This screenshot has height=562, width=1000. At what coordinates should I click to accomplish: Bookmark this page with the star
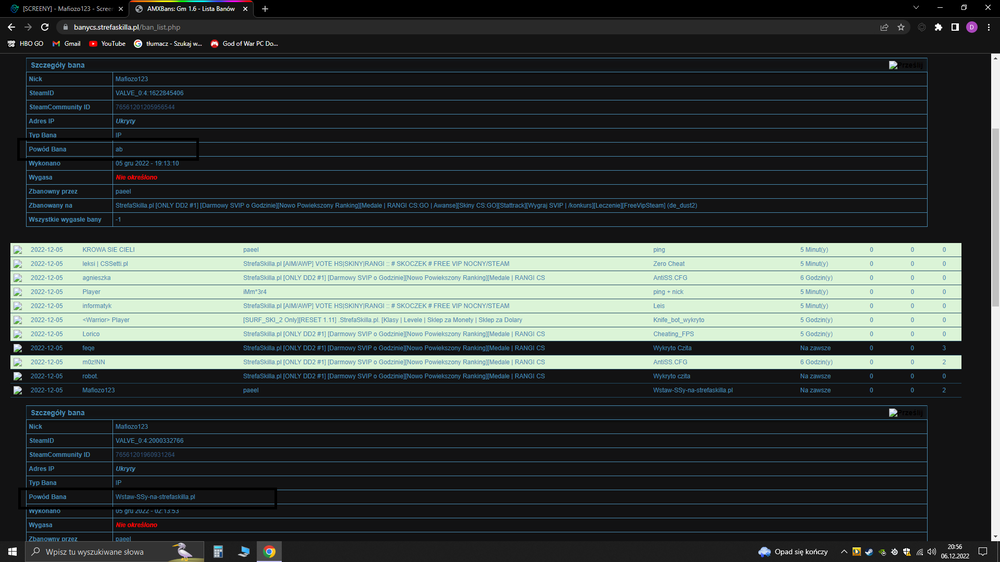(x=901, y=27)
